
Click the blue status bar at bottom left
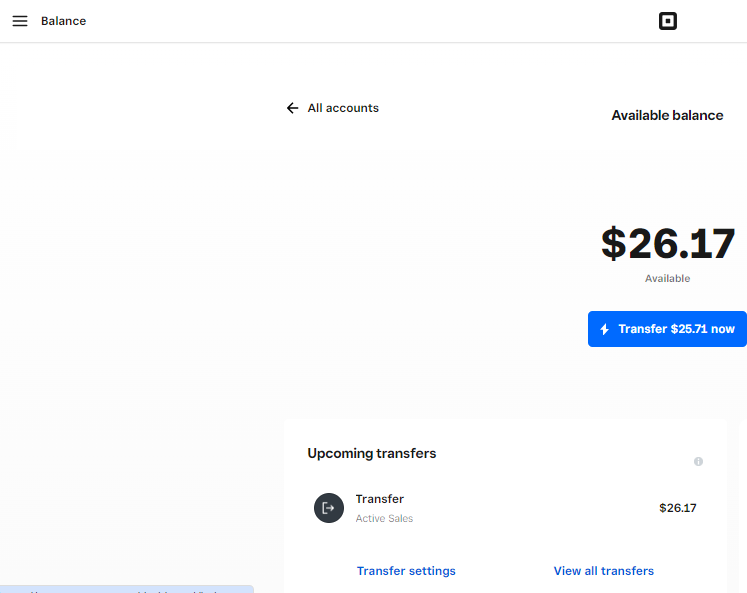click(126, 589)
